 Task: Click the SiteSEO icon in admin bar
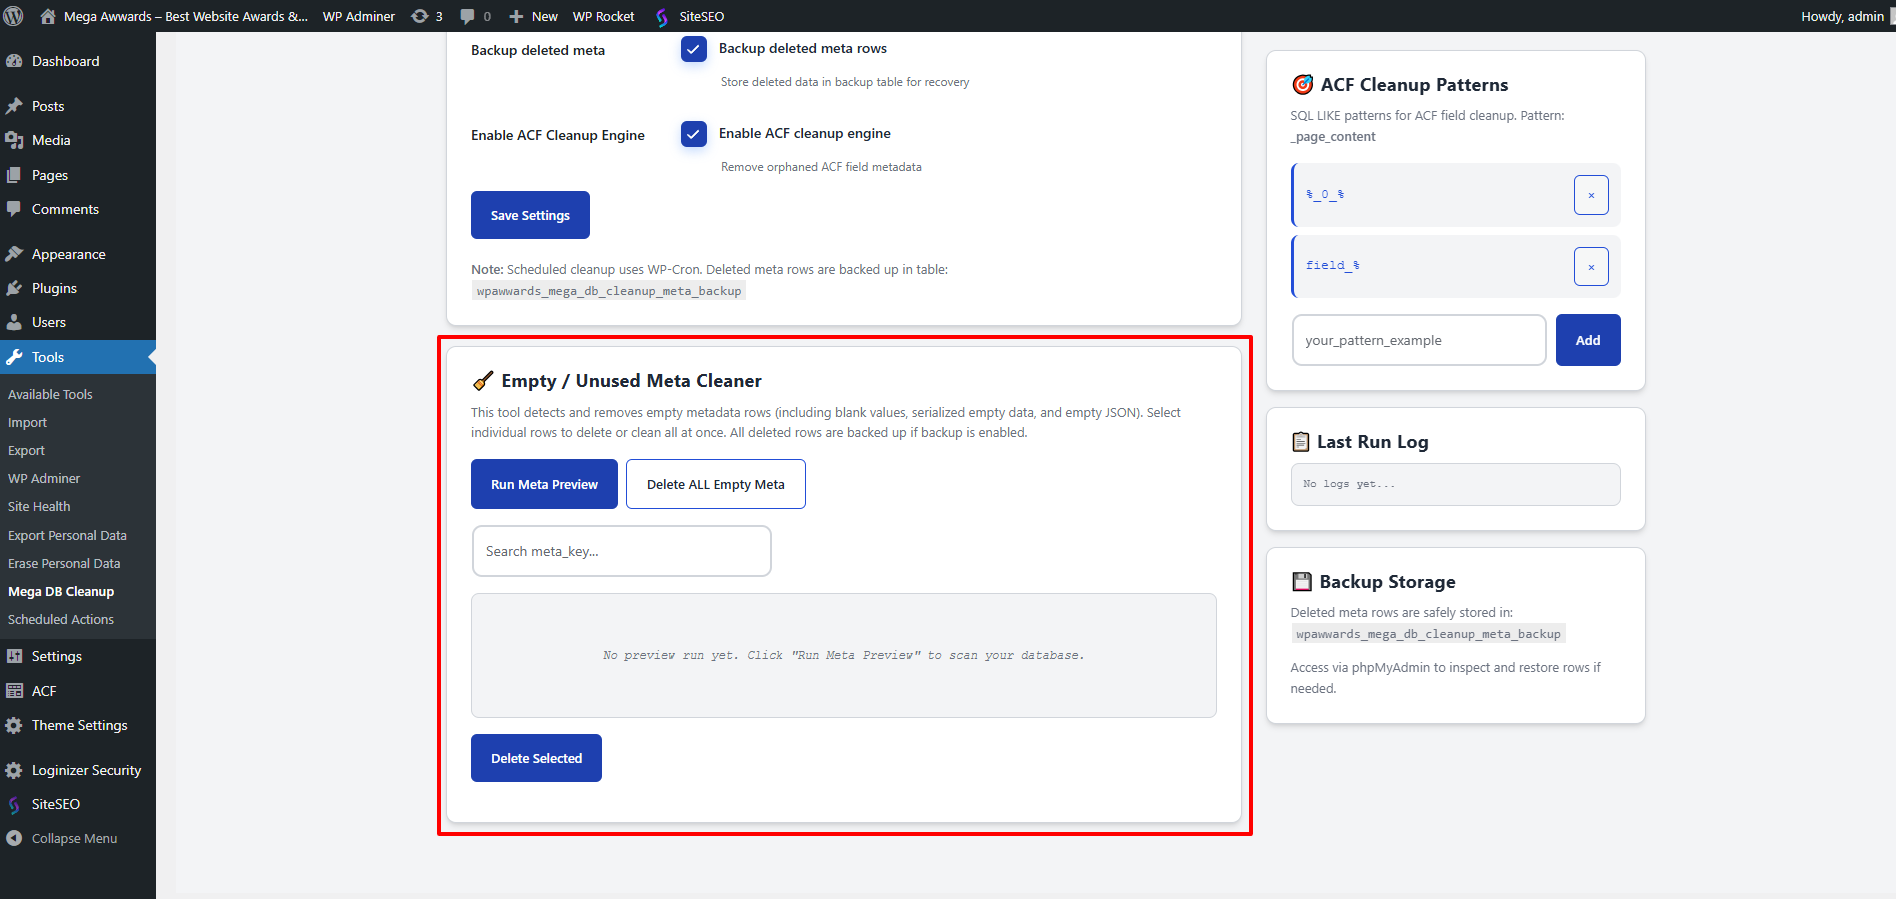coord(661,17)
